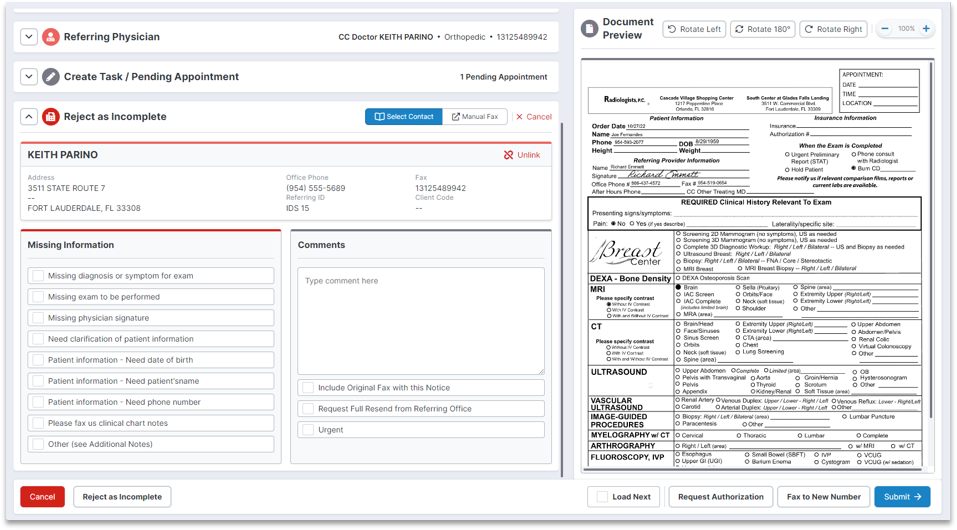The height and width of the screenshot is (530, 957).
Task: Collapse the Reject as Incomplete section
Action: tap(29, 117)
